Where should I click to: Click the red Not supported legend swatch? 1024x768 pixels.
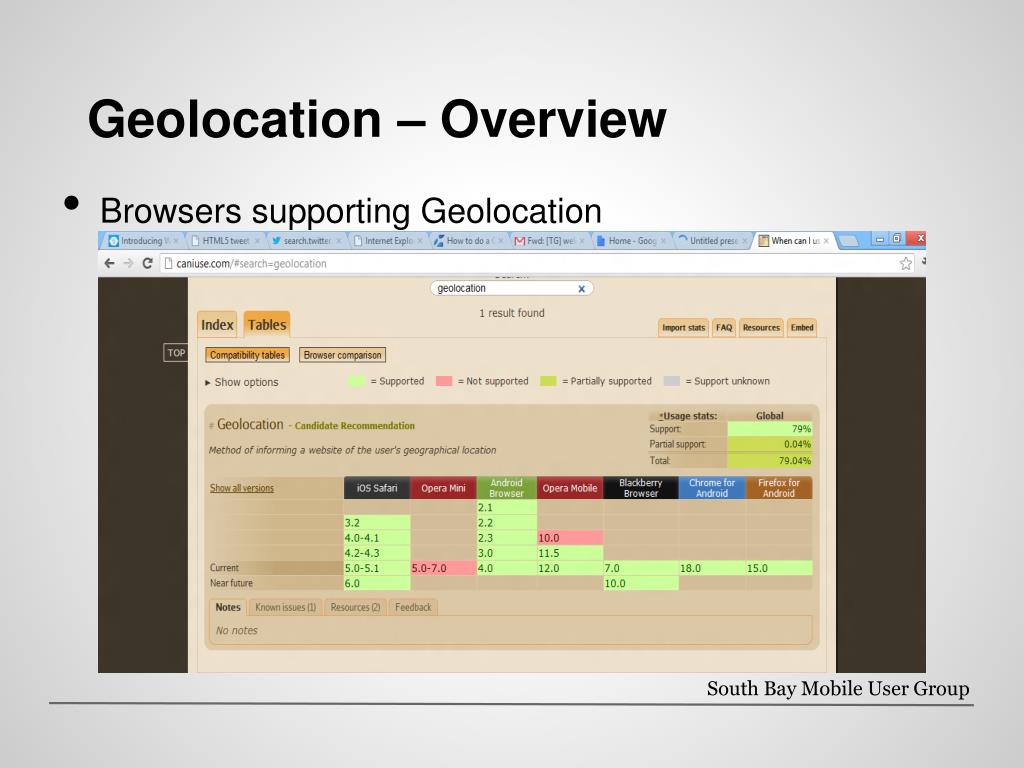pyautogui.click(x=444, y=381)
